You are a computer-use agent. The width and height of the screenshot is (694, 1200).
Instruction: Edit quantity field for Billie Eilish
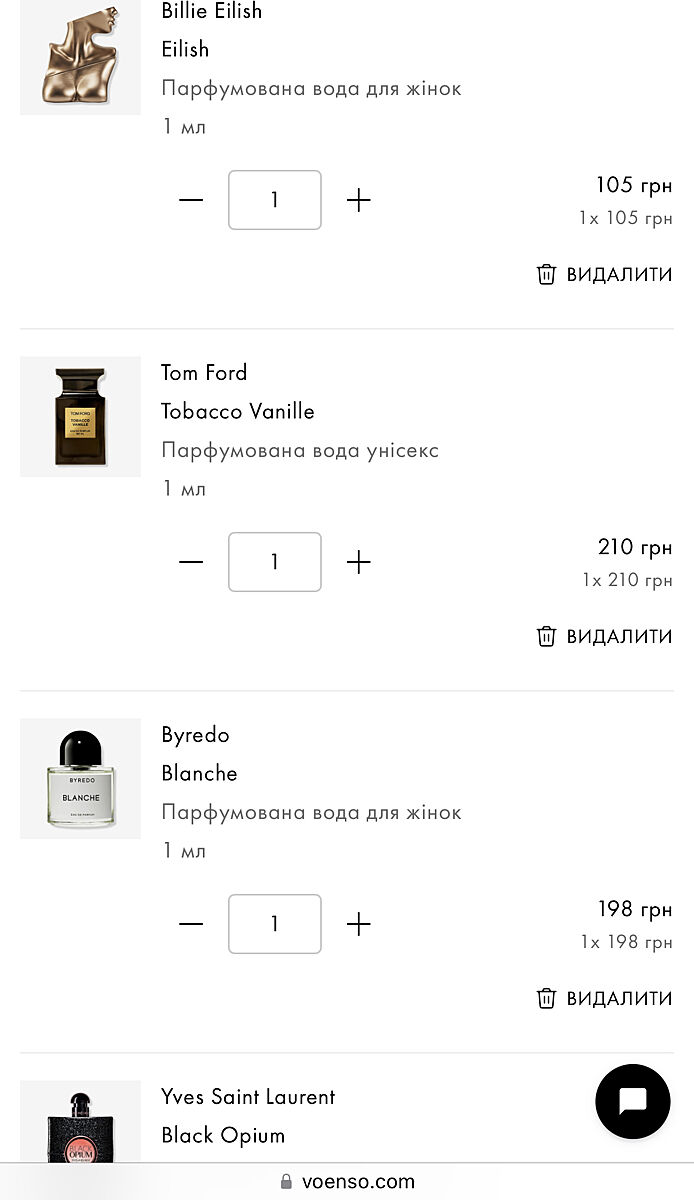(275, 200)
